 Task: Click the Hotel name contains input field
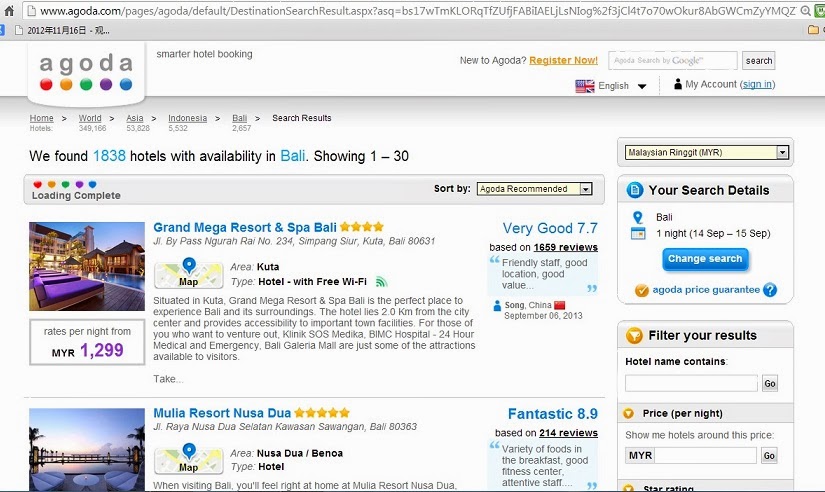pos(691,383)
